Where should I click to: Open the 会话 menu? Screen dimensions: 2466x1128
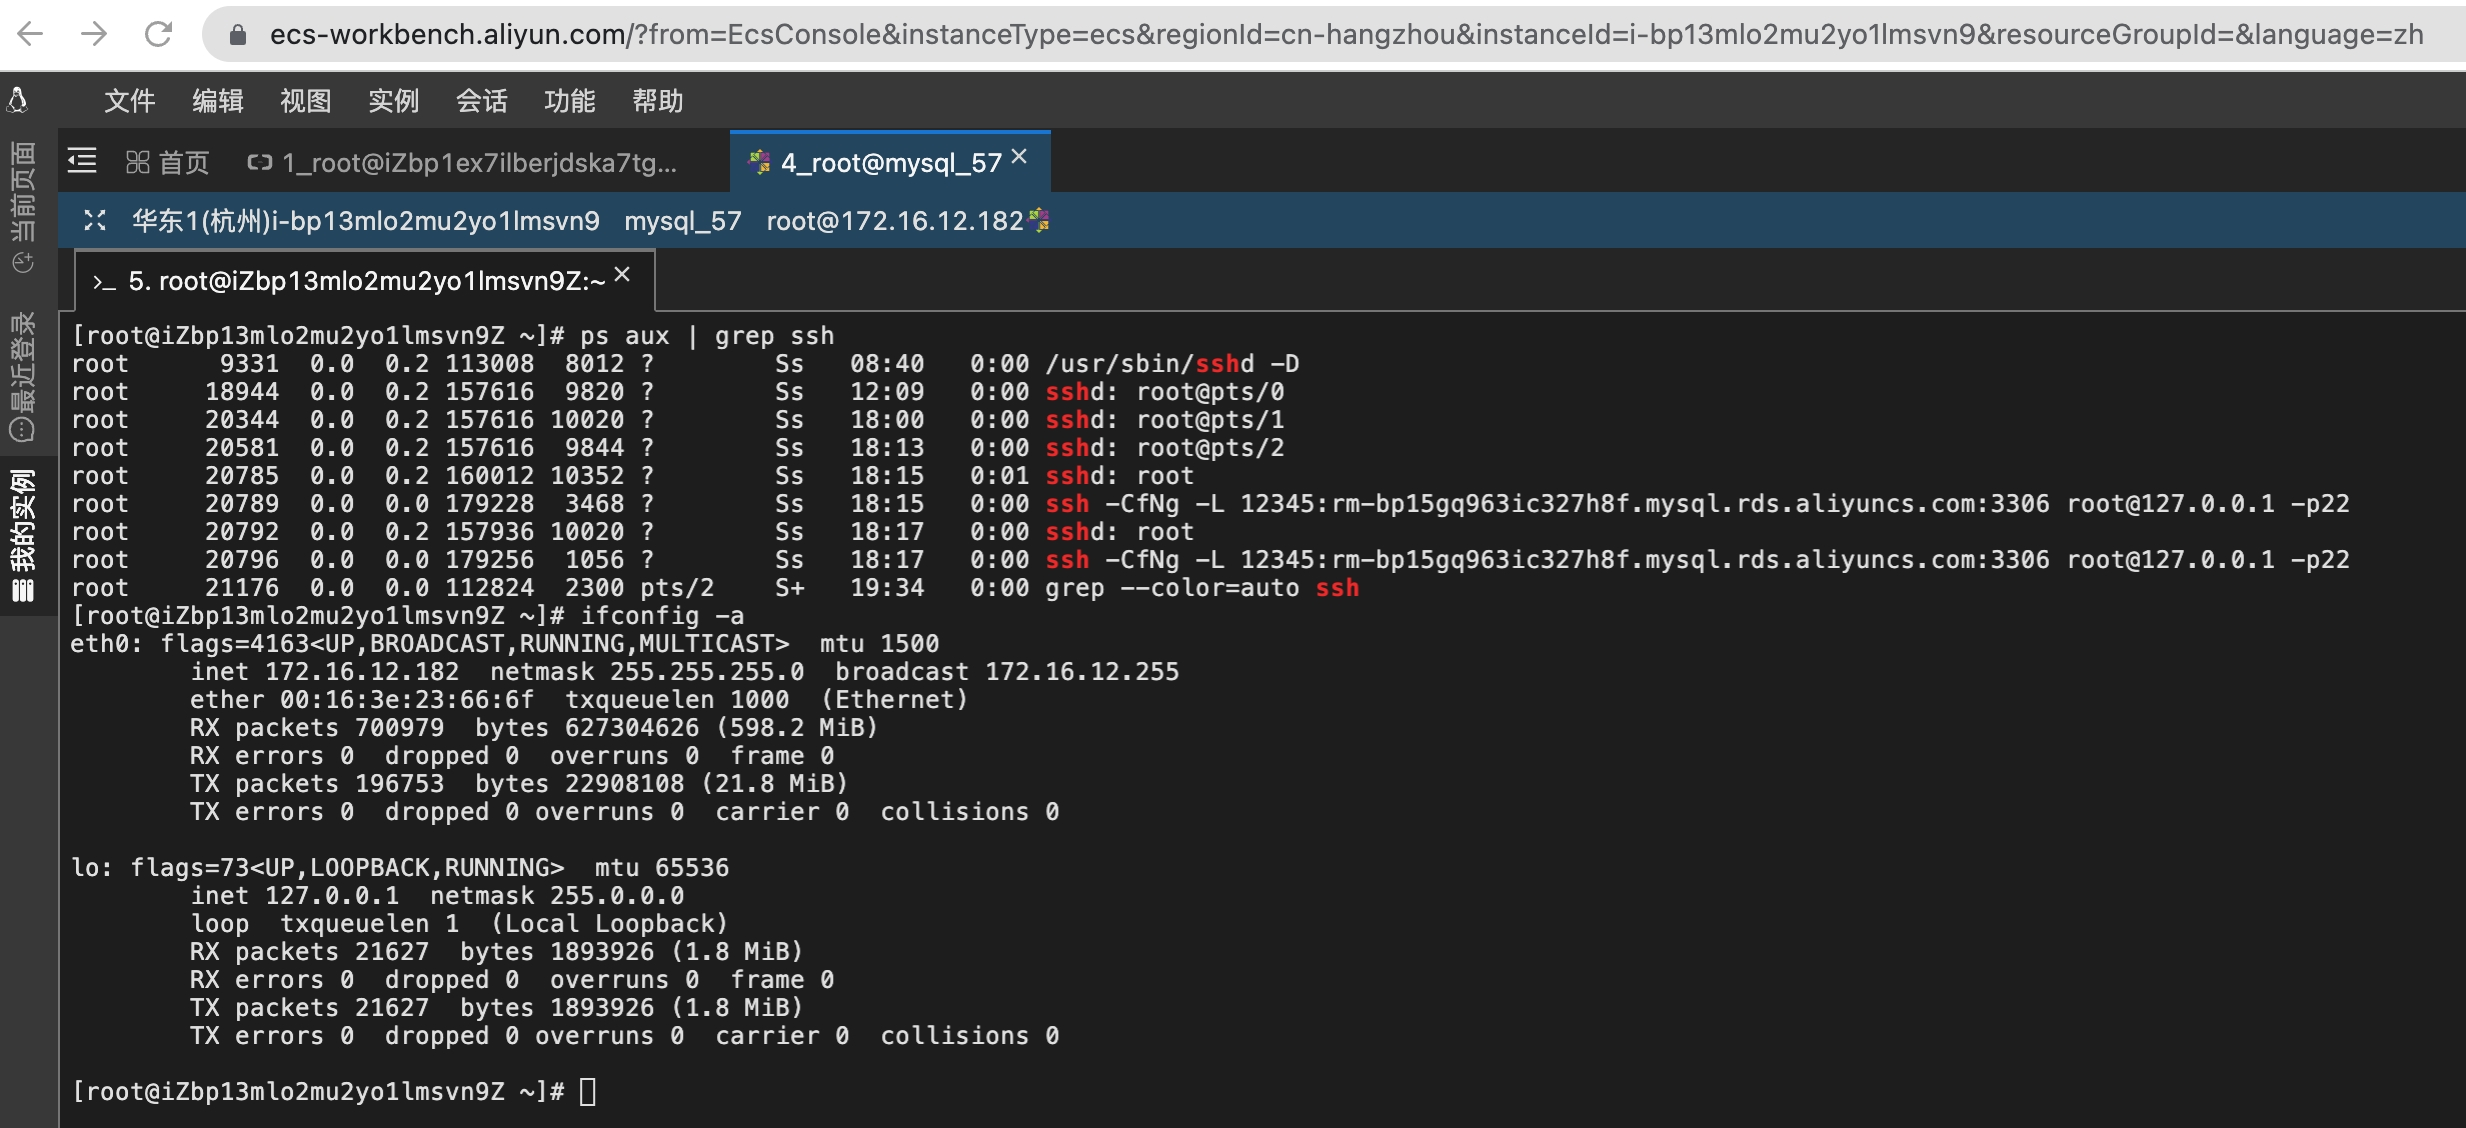click(x=481, y=101)
